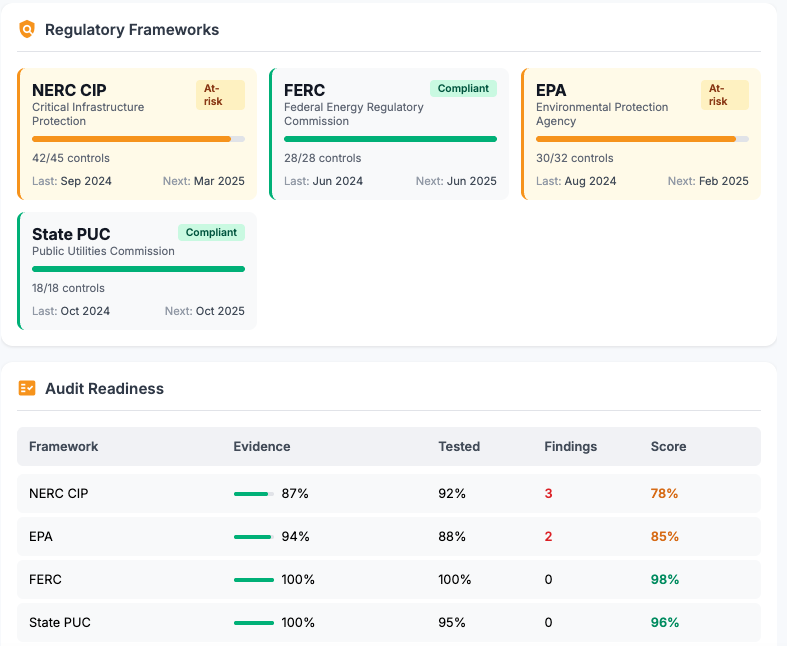The height and width of the screenshot is (646, 787).
Task: Click FERC score 98%
Action: pyautogui.click(x=665, y=580)
